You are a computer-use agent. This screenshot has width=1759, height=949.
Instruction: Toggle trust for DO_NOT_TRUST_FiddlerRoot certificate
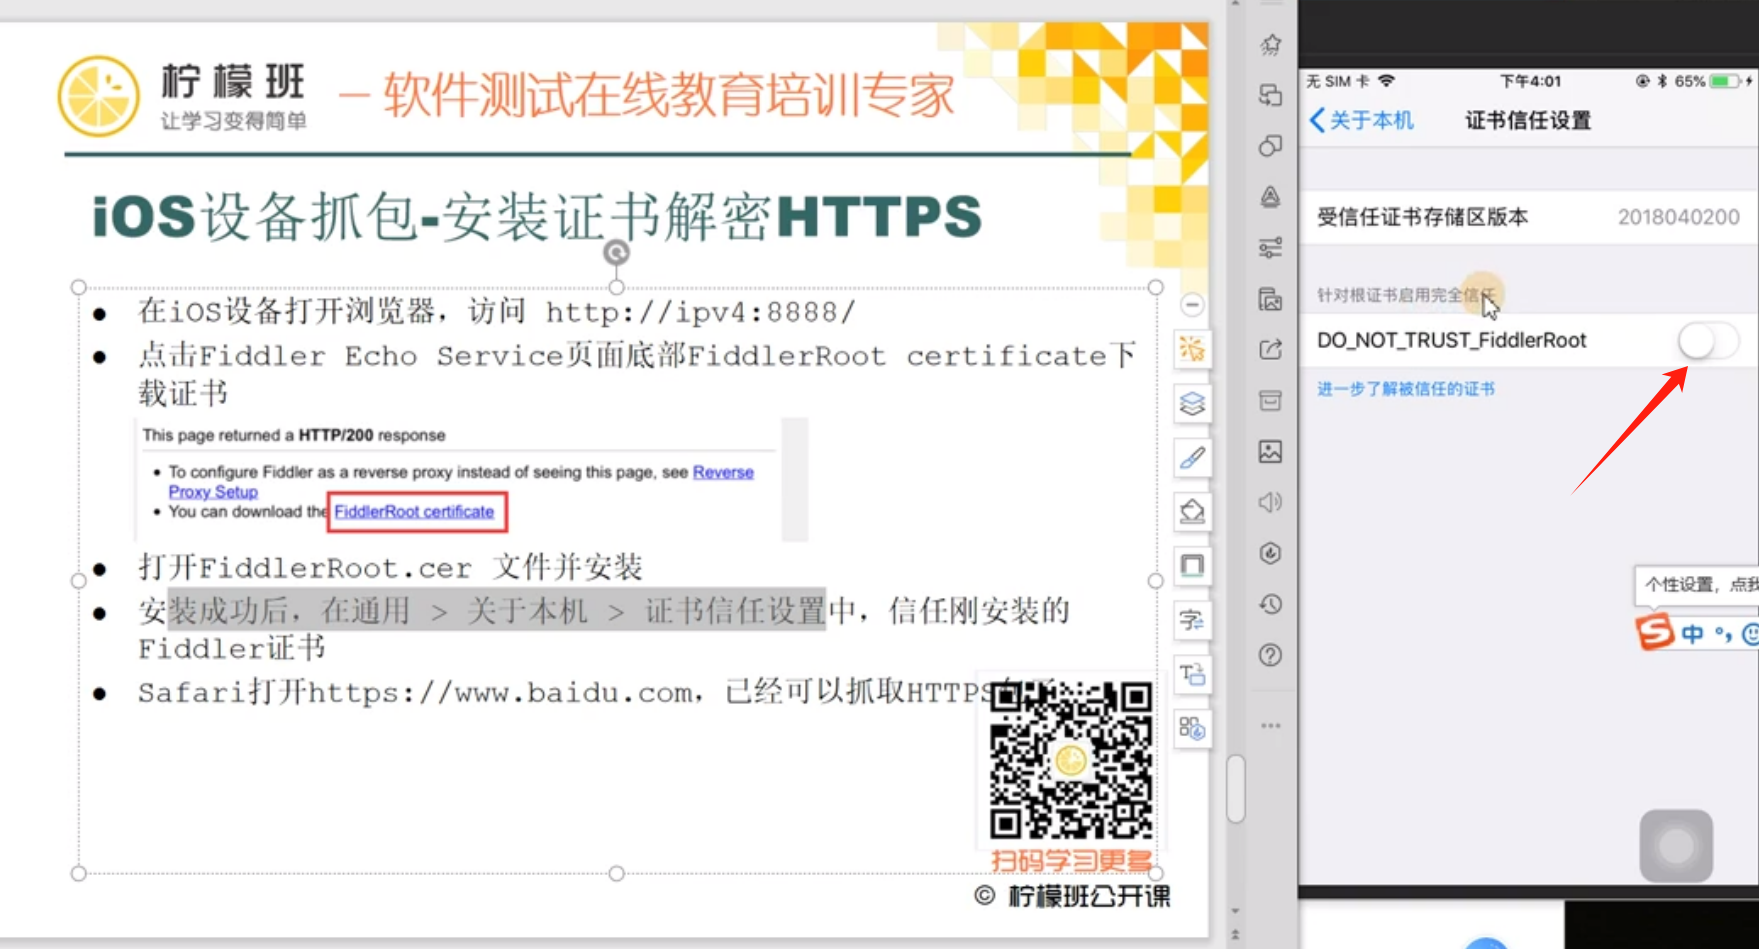click(x=1708, y=341)
